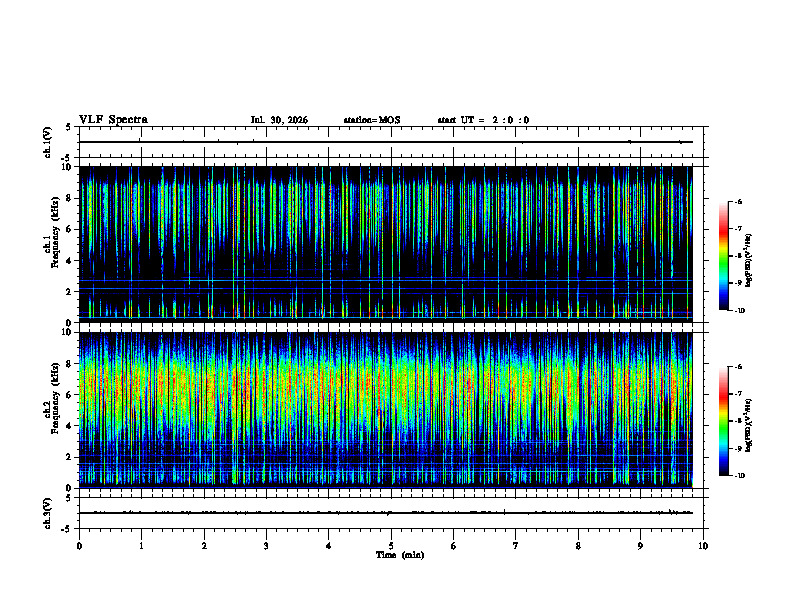Click the ch.1 voltage waveform strip
This screenshot has width=792, height=612.
click(391, 142)
